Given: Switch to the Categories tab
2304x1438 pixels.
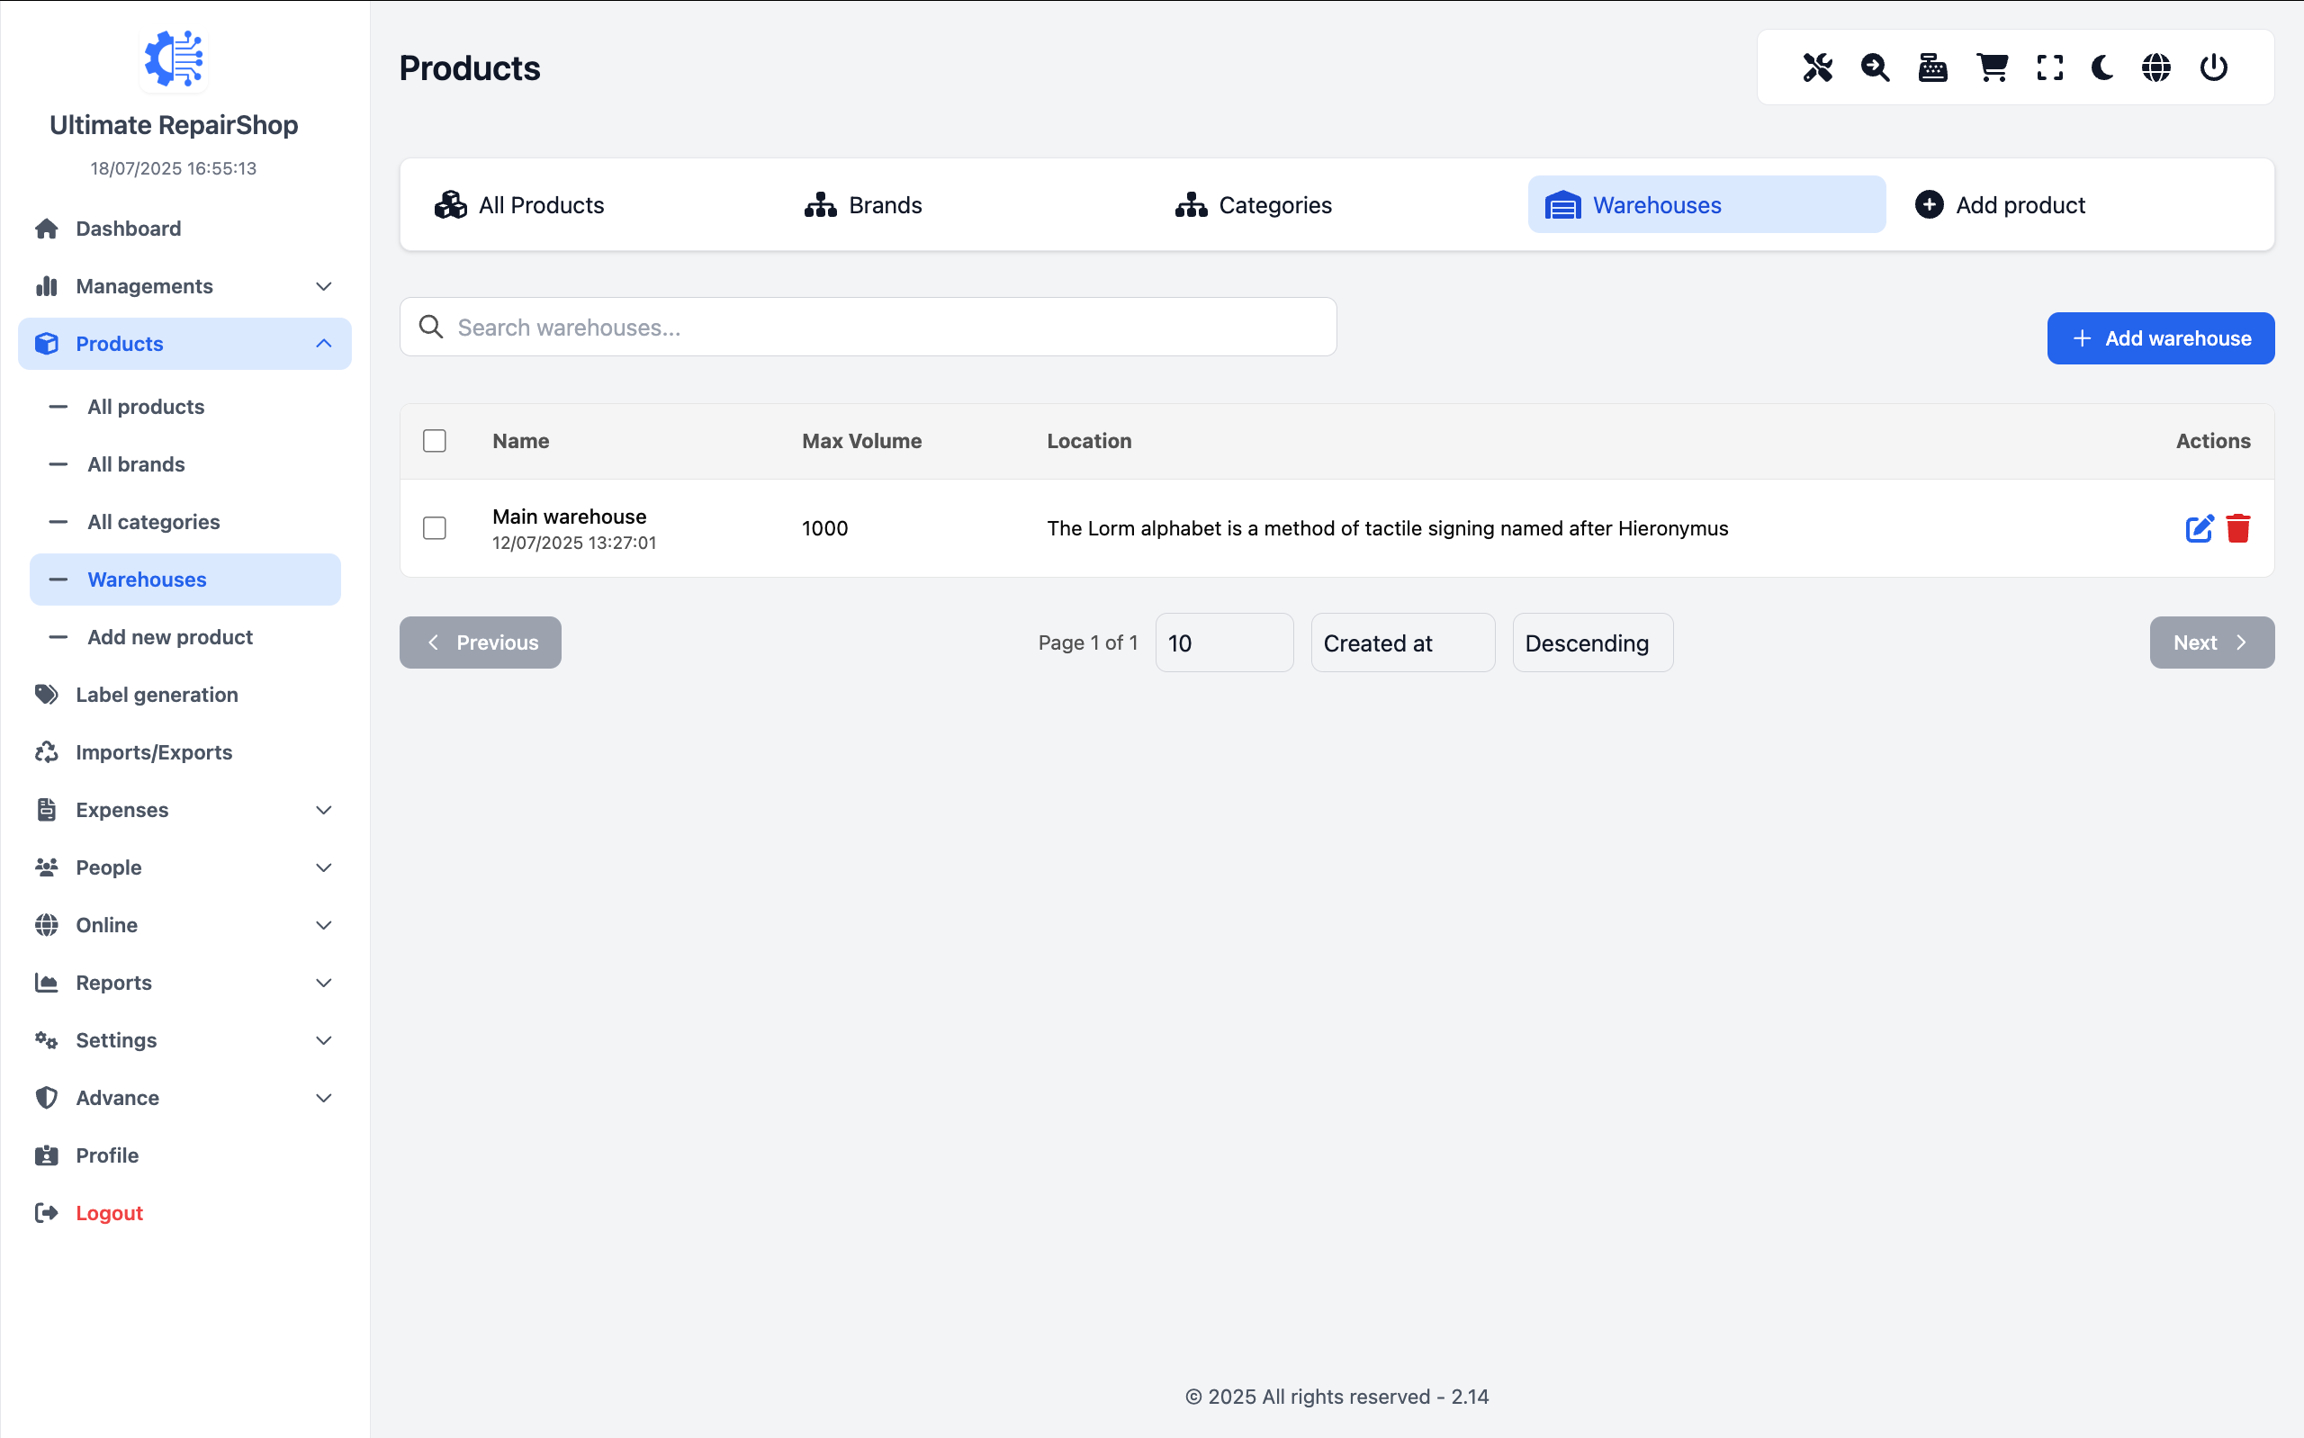Looking at the screenshot, I should click(1253, 205).
